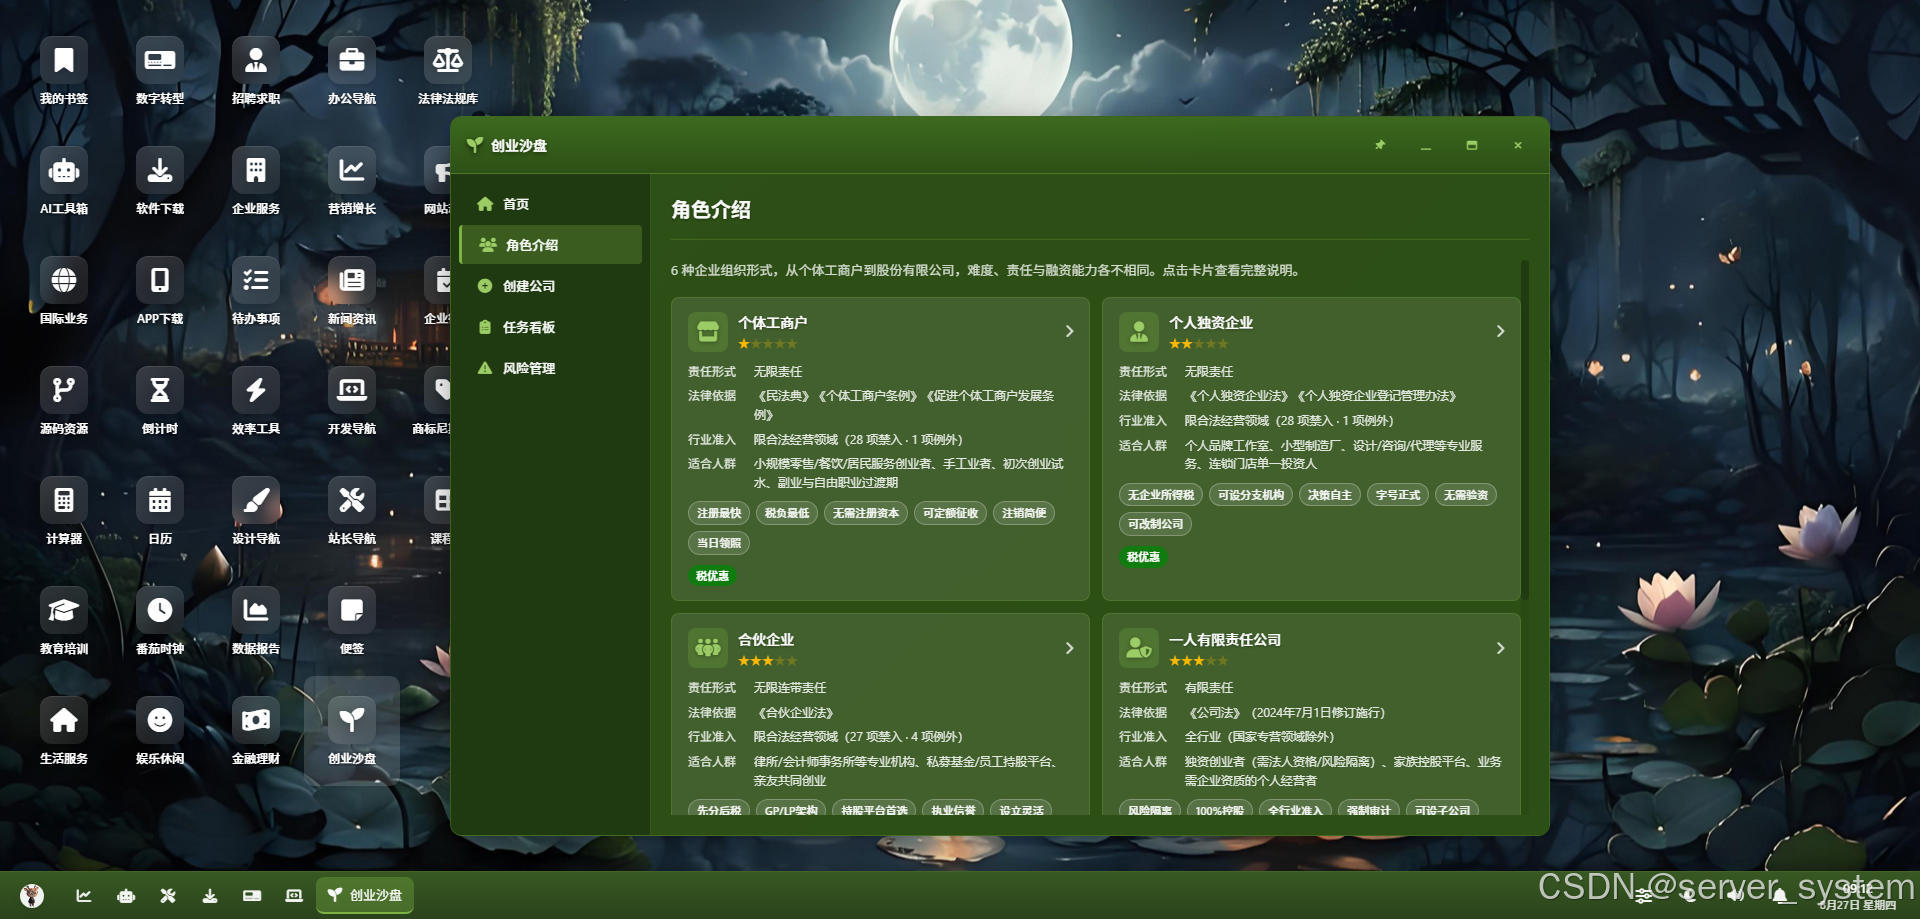Open the 待办事项 checklist icon

[x=256, y=290]
